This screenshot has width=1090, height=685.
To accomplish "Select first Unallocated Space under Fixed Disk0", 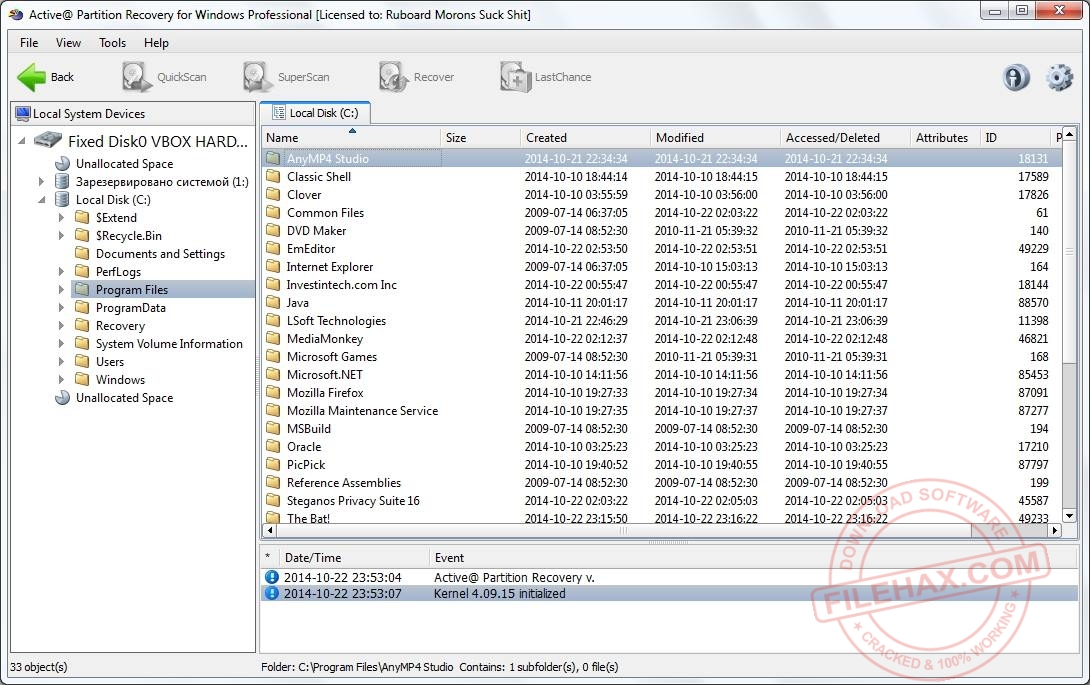I will click(124, 164).
